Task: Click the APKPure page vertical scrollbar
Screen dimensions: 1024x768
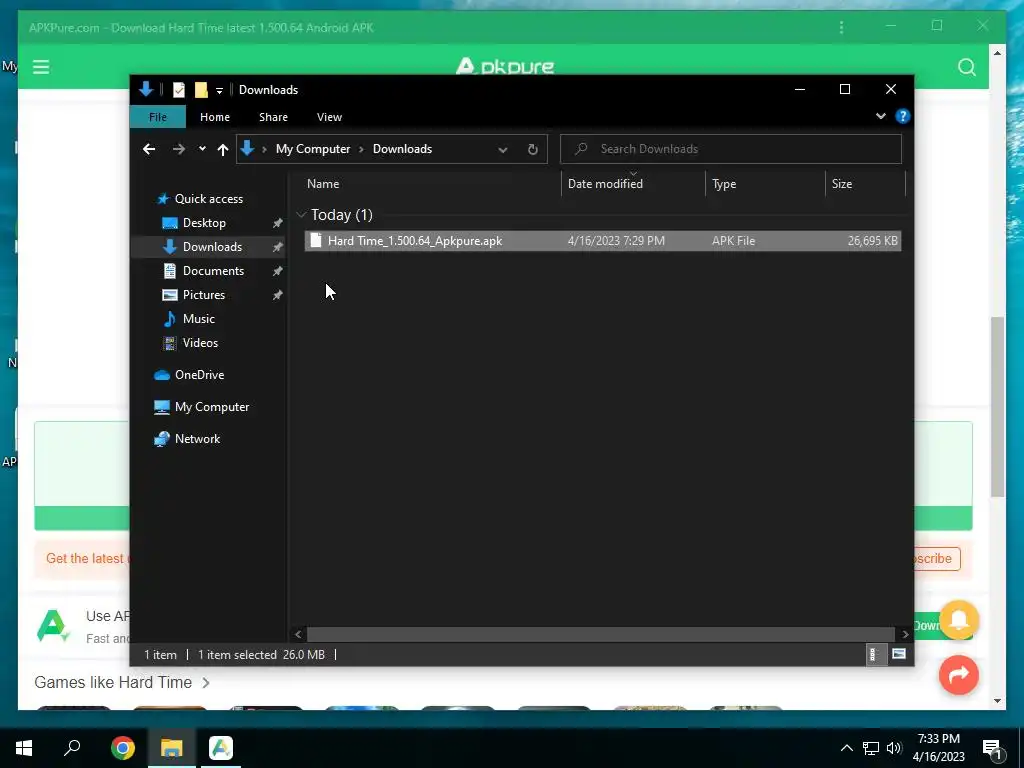Action: [x=997, y=406]
